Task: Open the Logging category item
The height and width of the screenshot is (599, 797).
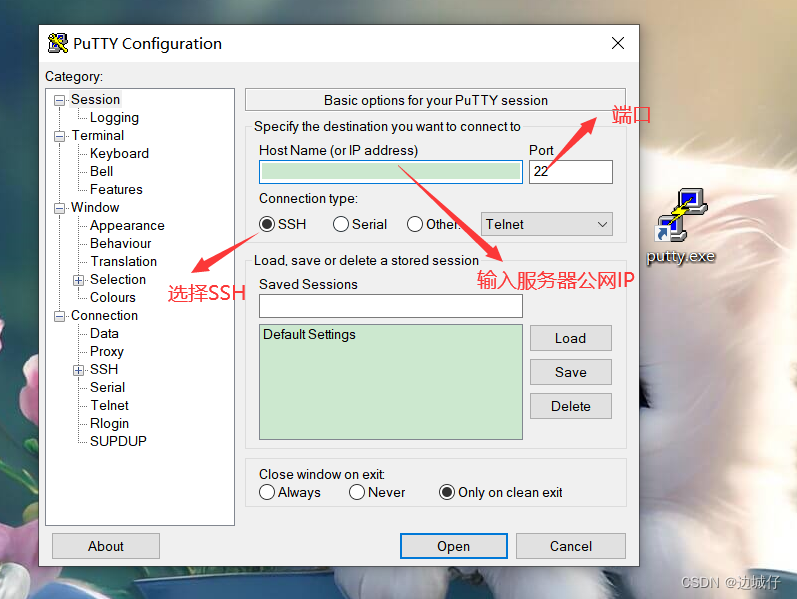Action: point(114,117)
